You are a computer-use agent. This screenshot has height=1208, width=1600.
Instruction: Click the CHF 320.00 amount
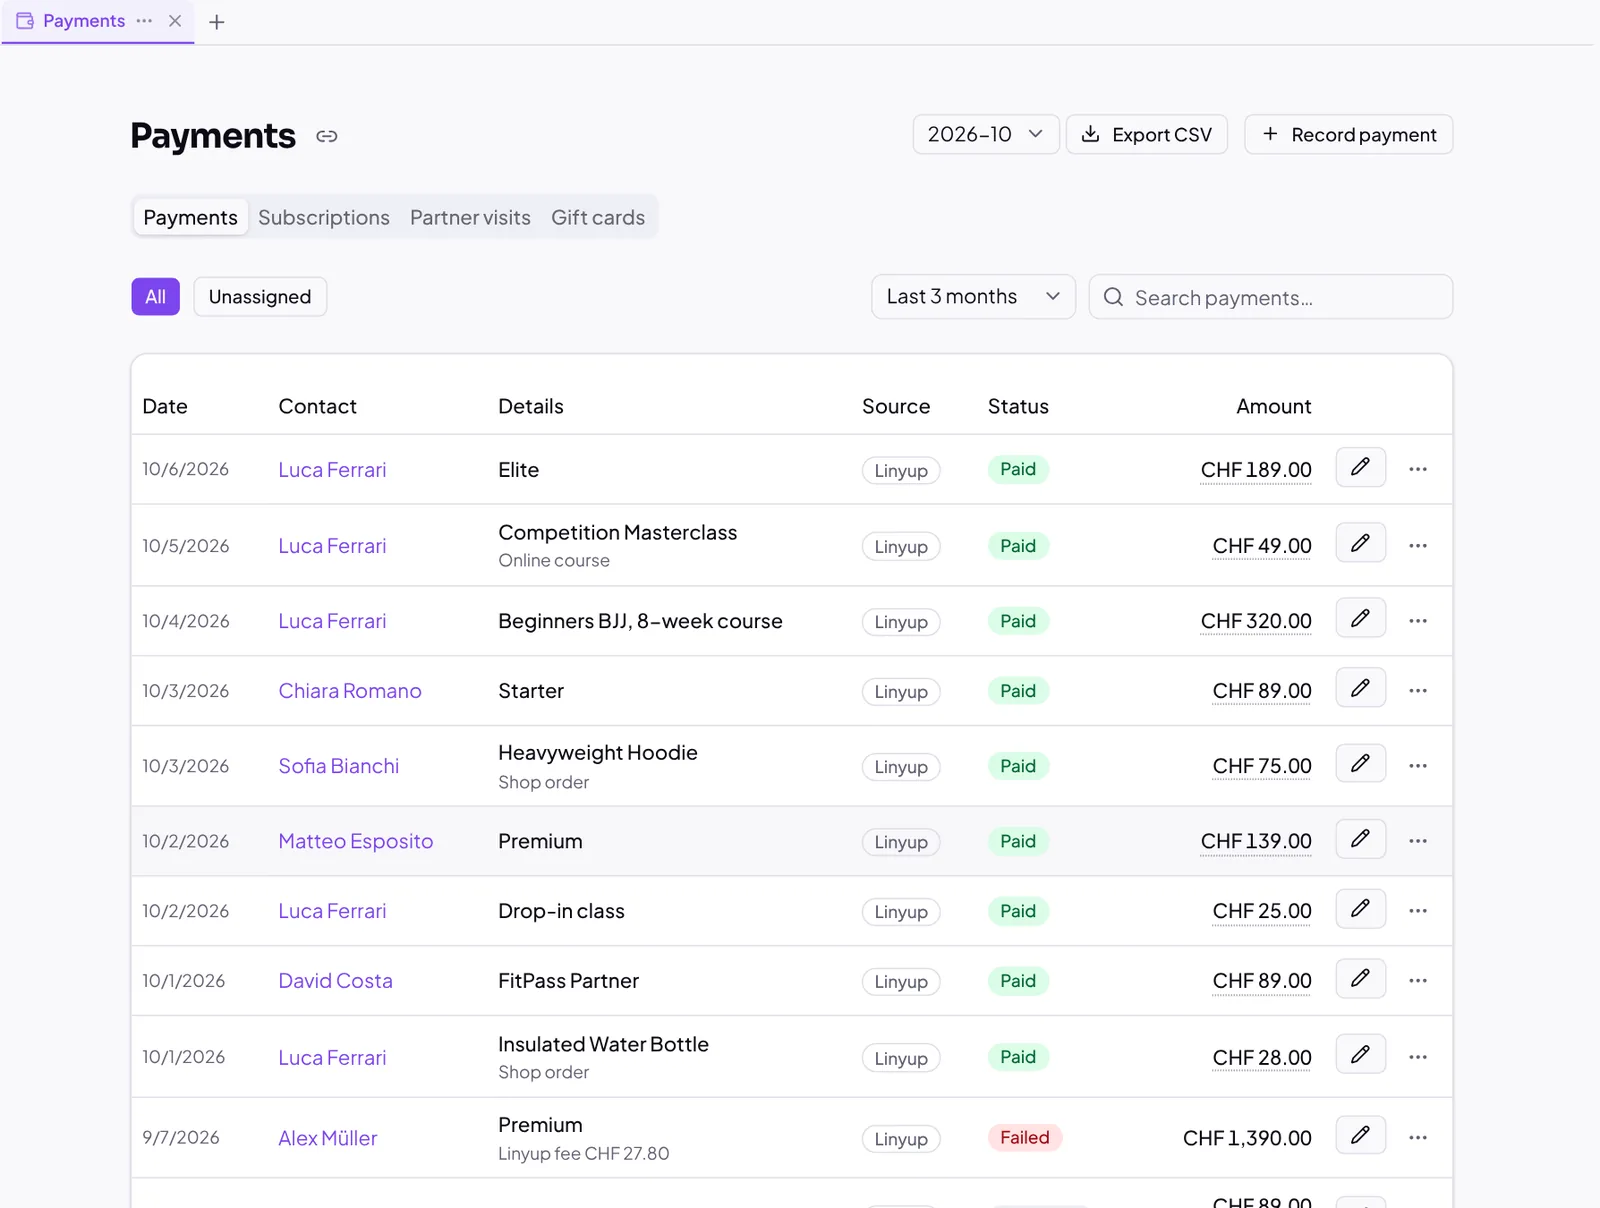click(x=1256, y=621)
